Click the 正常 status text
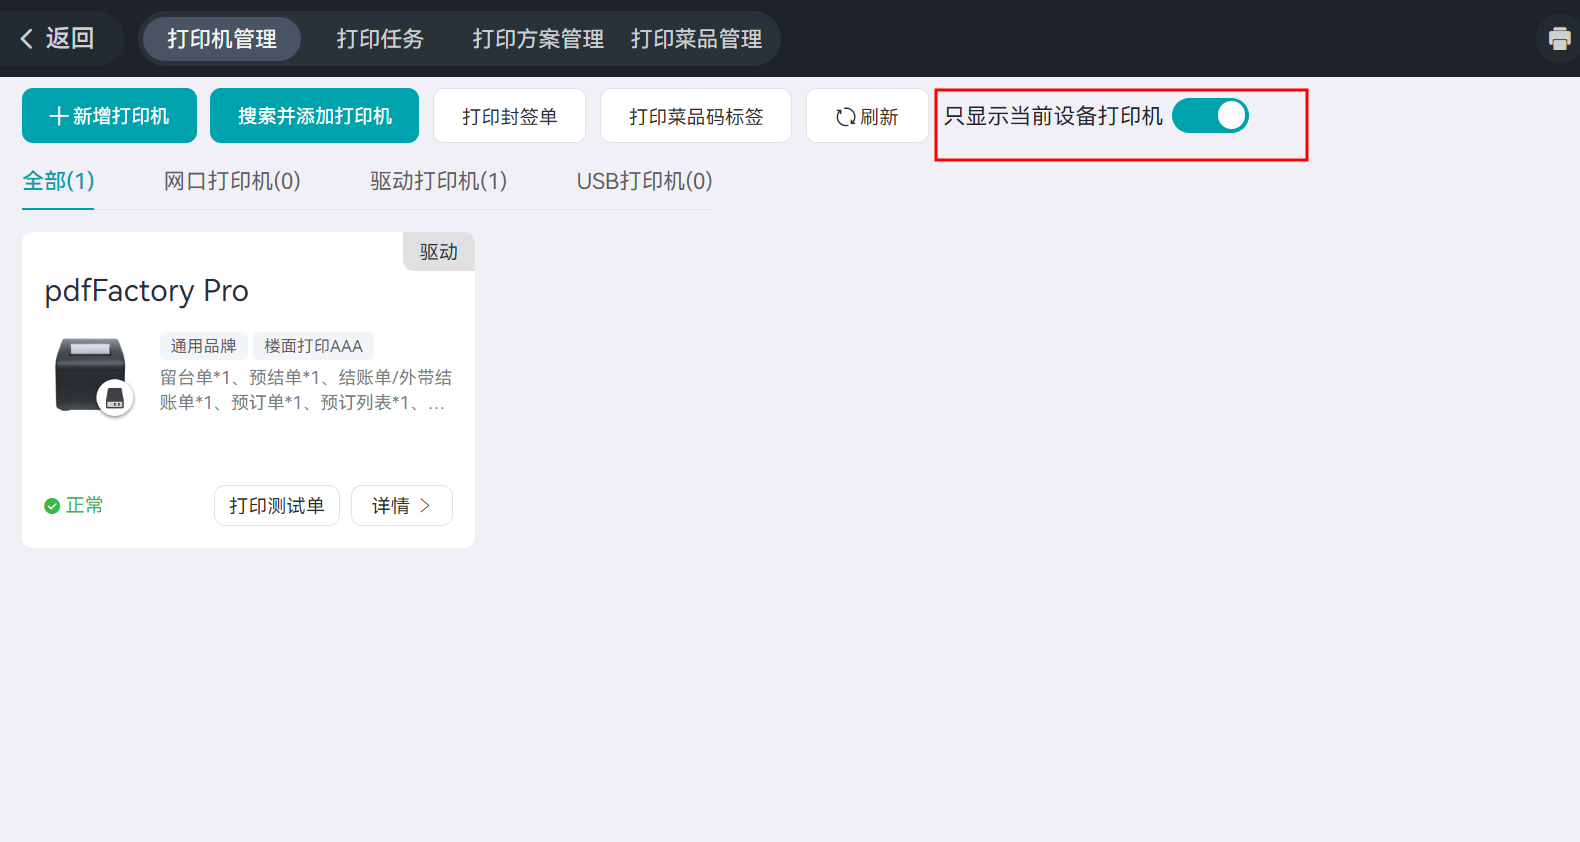 85,506
